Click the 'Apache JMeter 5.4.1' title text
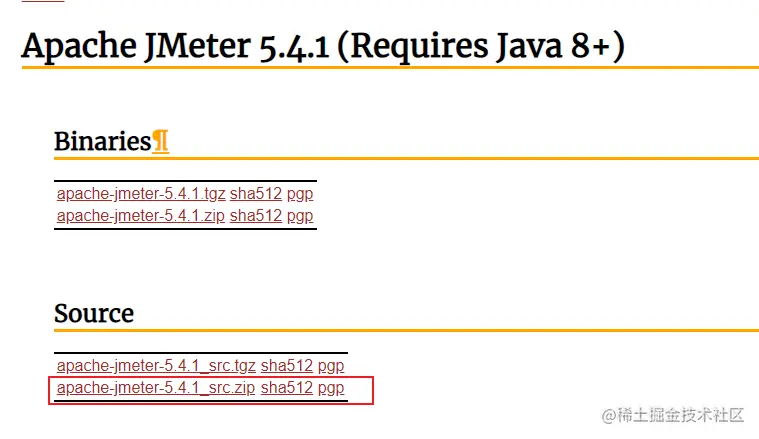759x439 pixels. [x=176, y=47]
